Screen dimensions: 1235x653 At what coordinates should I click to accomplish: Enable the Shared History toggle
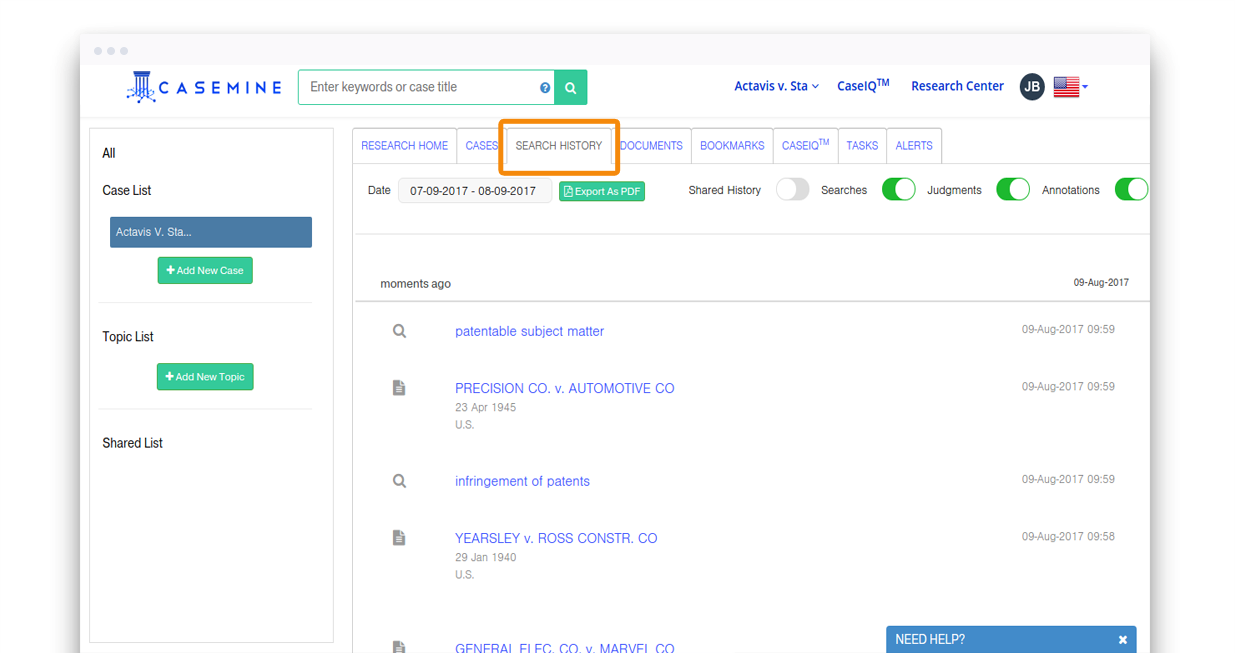[x=792, y=190]
